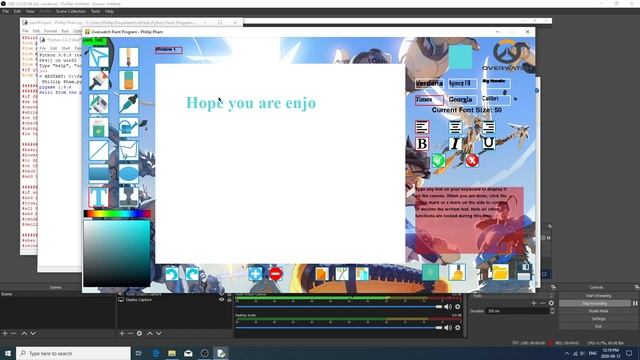Click the undo arrow icon

[x=172, y=274]
